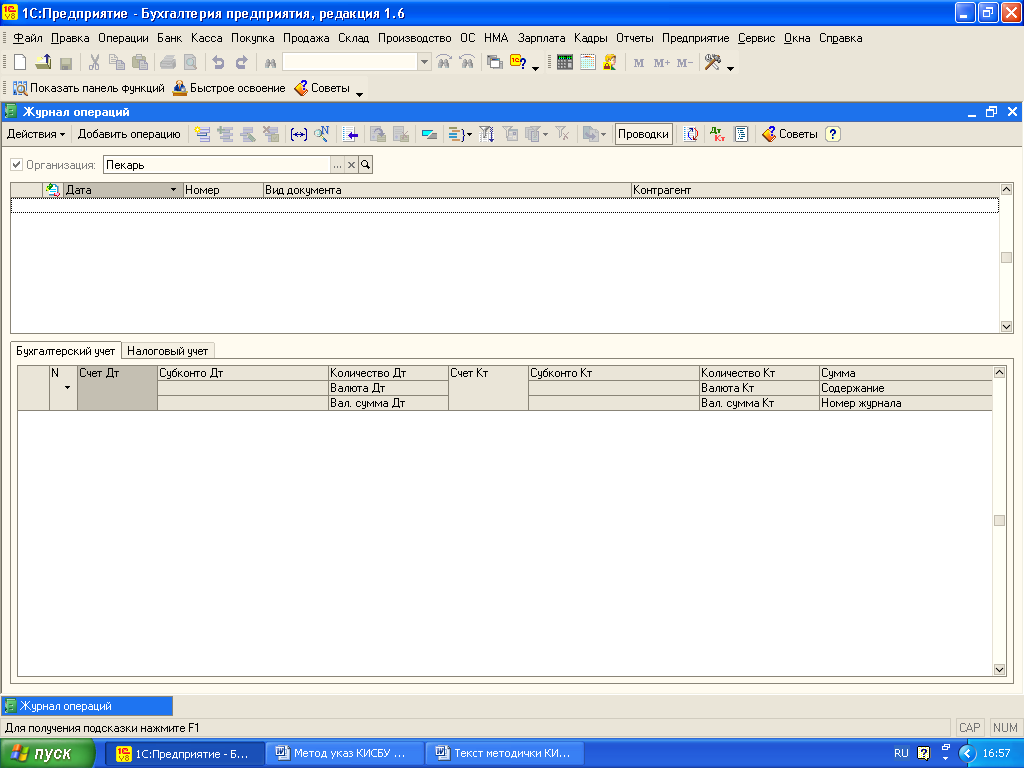Click the Refresh list icon
The image size is (1024, 768).
point(691,134)
